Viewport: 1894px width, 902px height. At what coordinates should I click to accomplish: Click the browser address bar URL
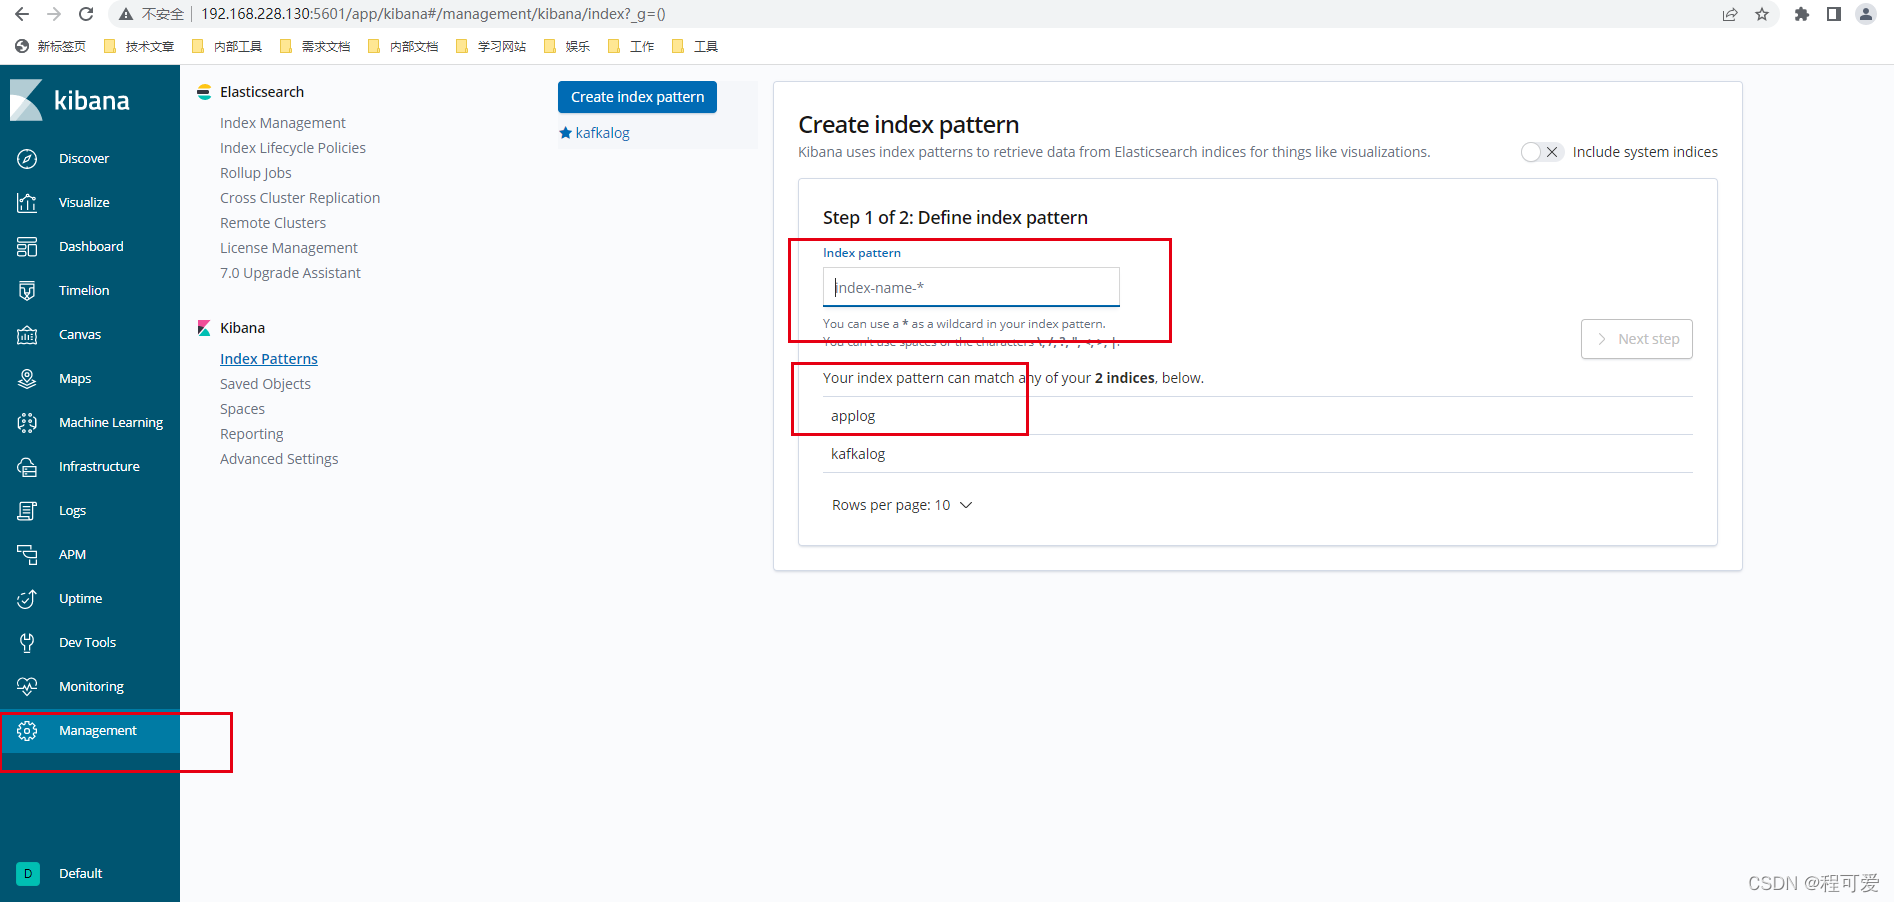433,14
